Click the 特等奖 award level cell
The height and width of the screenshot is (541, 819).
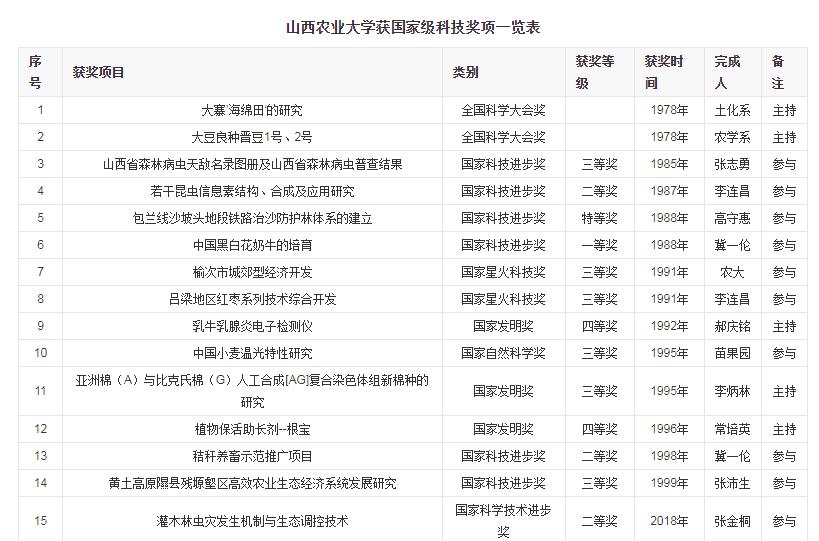pos(600,218)
